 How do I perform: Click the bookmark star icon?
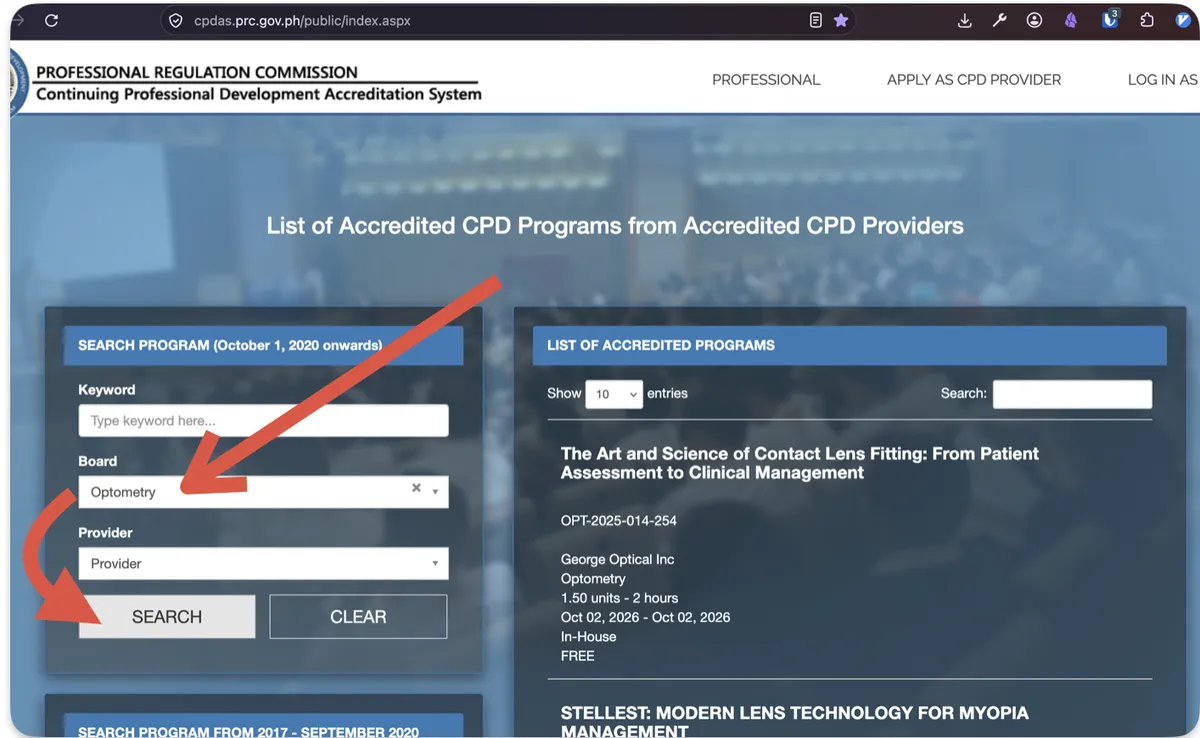(841, 20)
